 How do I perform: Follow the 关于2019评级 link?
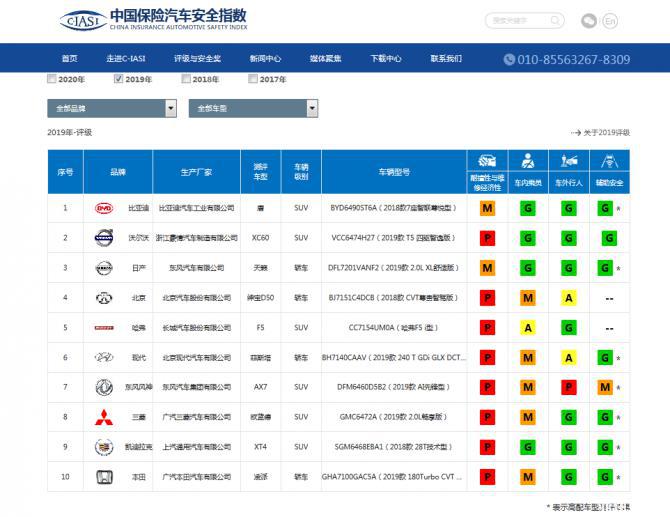point(600,132)
